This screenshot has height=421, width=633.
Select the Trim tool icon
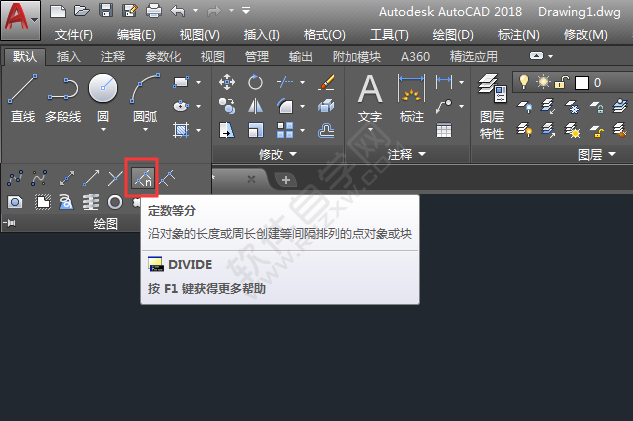coord(285,82)
